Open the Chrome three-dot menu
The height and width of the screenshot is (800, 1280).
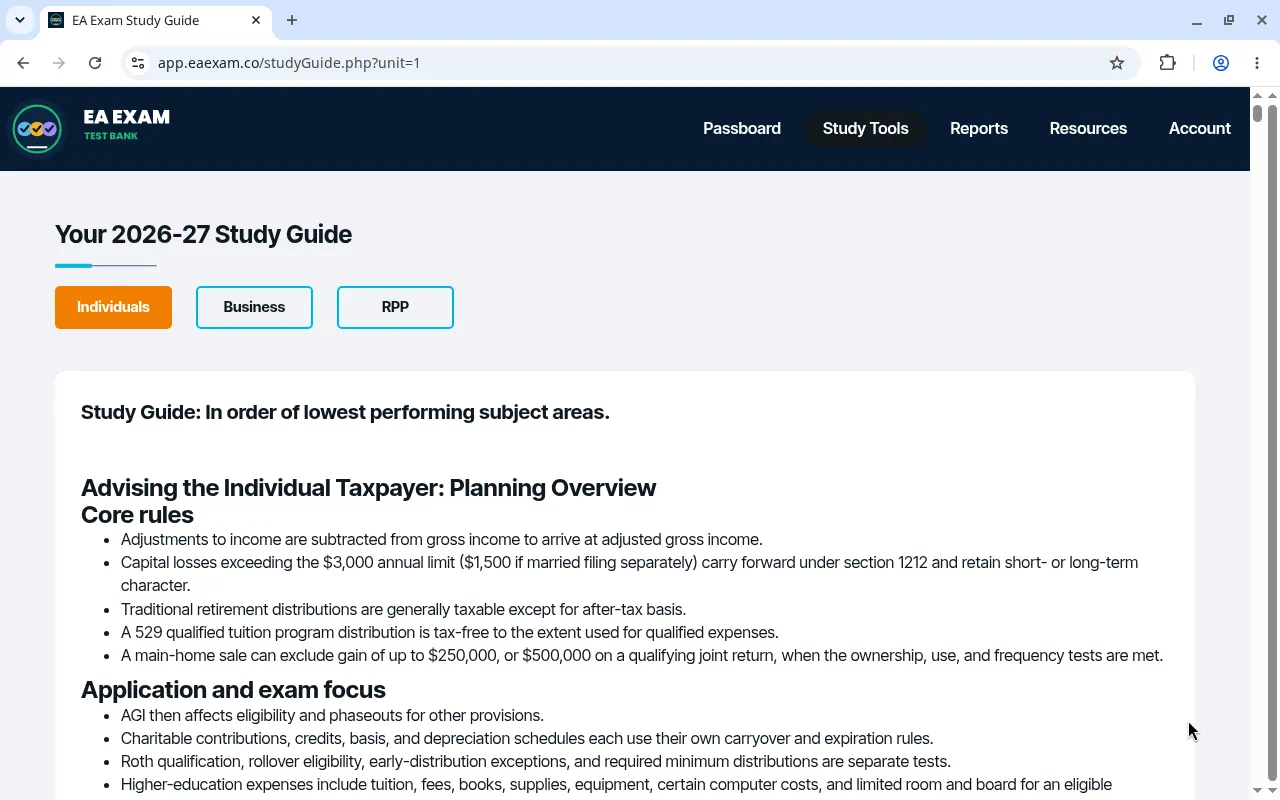[1257, 63]
